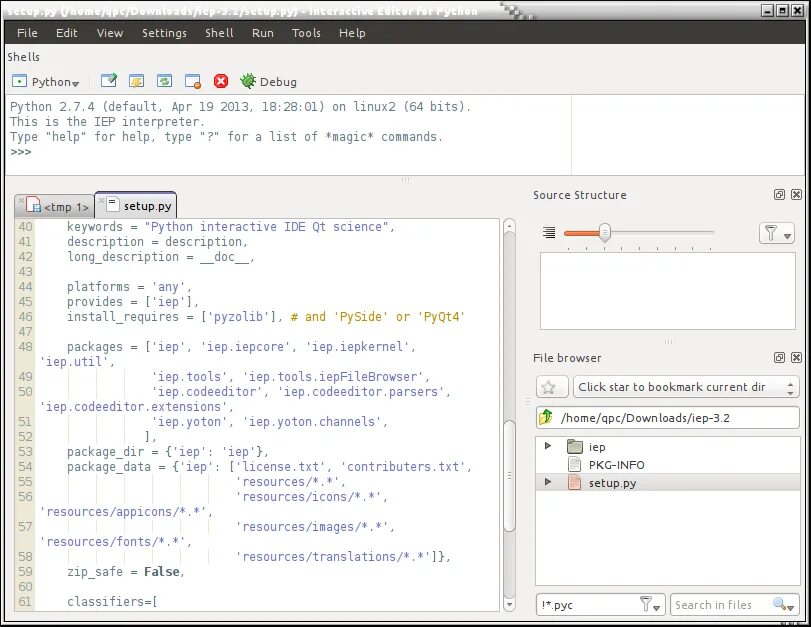This screenshot has height=627, width=811.
Task: Open the Tools menu
Action: pos(306,33)
